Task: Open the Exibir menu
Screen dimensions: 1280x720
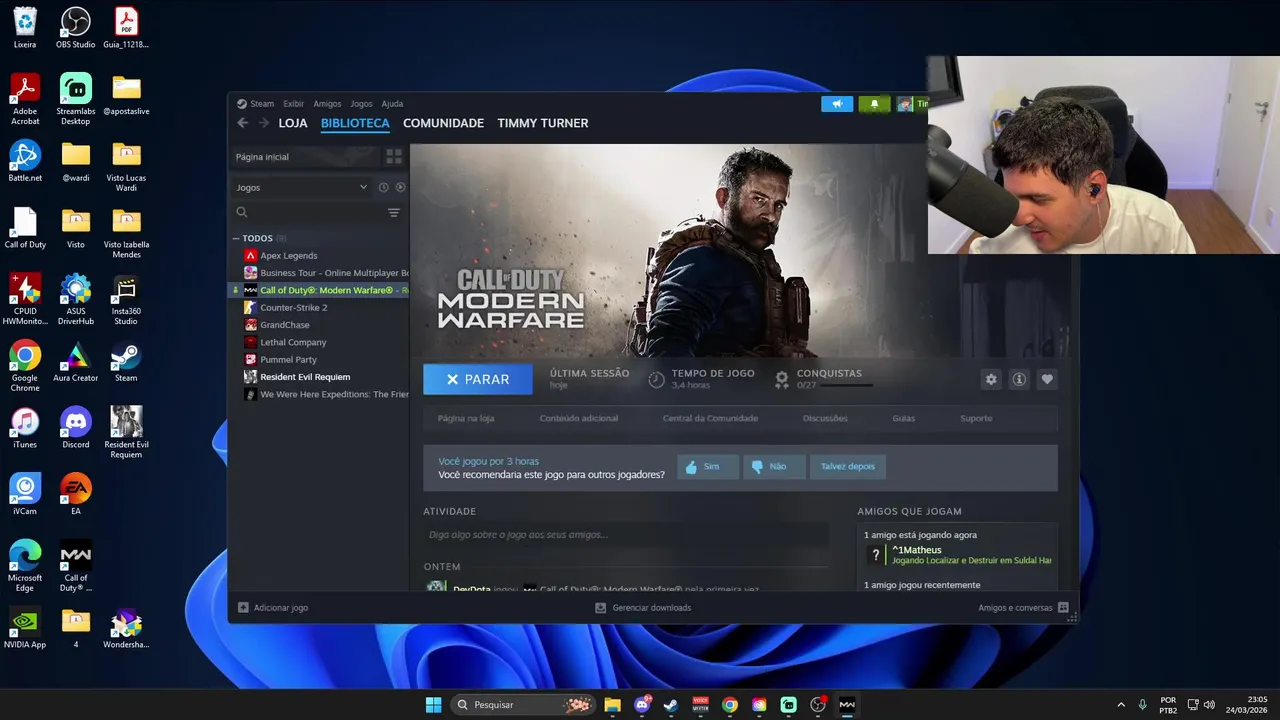Action: pos(293,104)
